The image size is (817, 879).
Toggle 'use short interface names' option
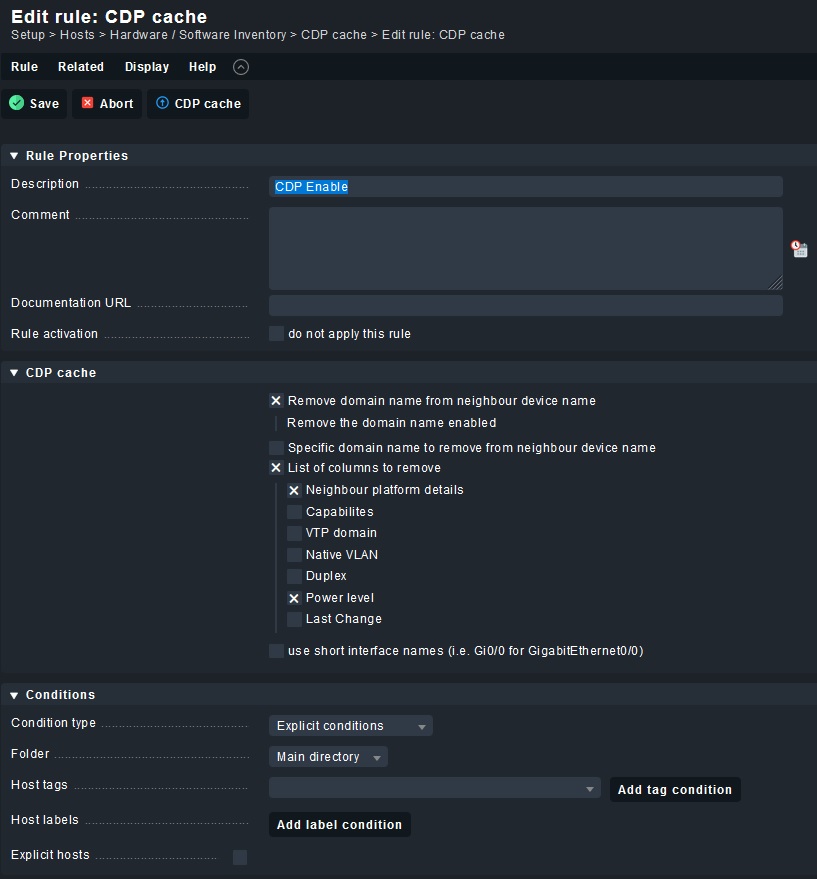(x=277, y=651)
